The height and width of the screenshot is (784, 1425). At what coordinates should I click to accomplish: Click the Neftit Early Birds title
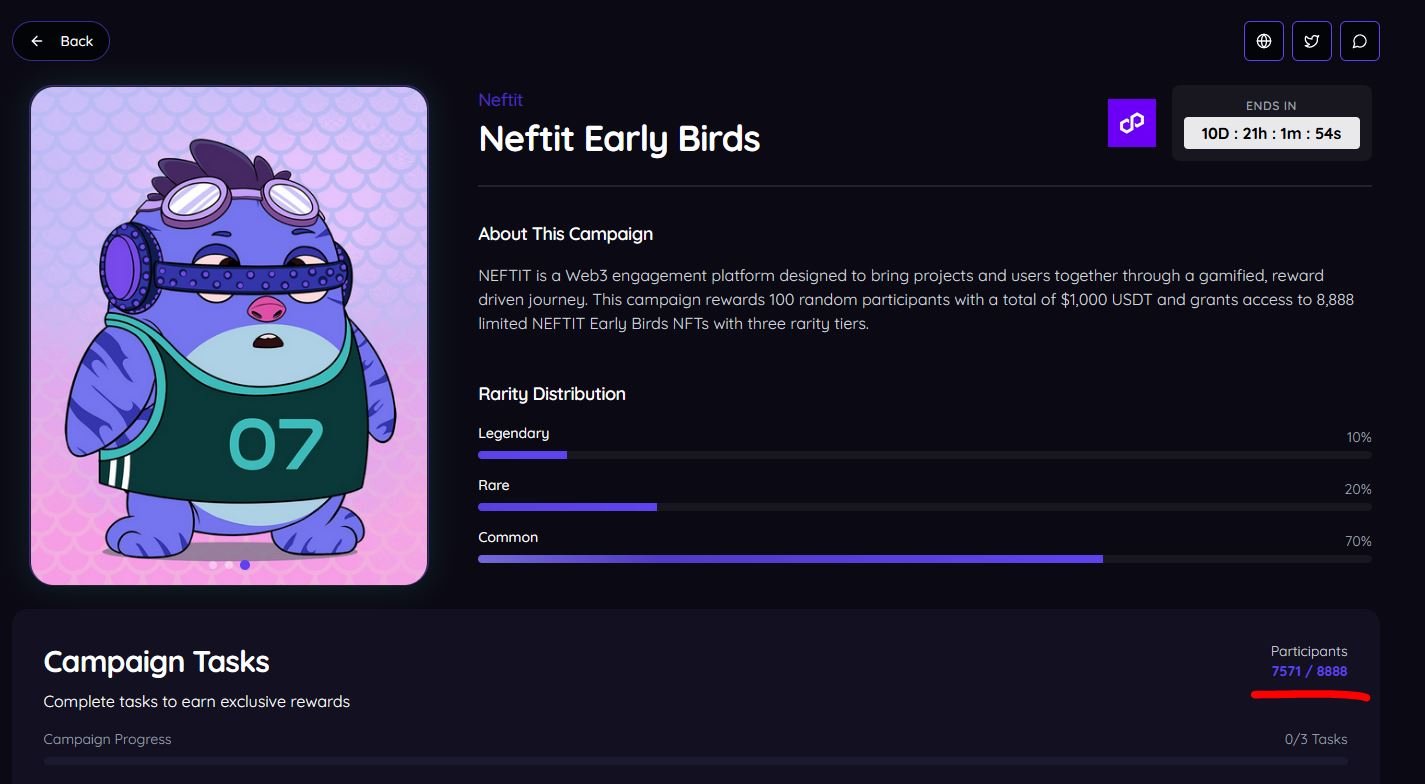[619, 138]
